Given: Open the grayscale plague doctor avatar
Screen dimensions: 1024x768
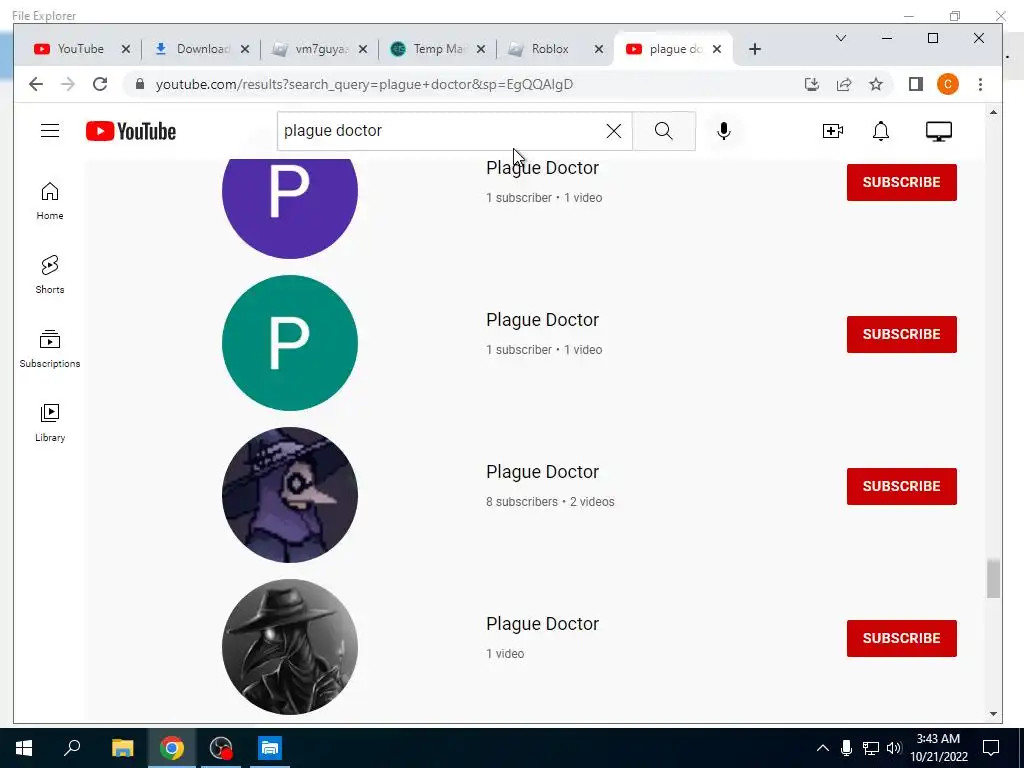Looking at the screenshot, I should click(x=290, y=647).
